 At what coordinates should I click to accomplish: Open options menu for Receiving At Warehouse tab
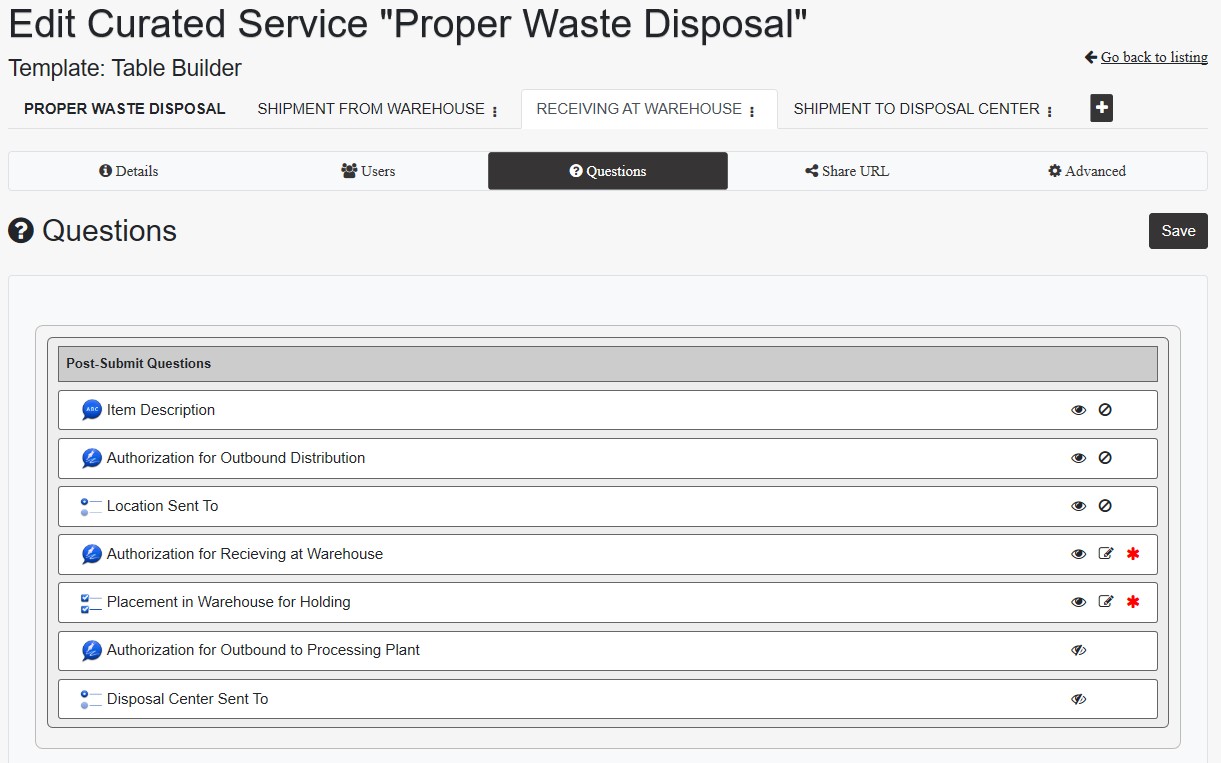752,111
